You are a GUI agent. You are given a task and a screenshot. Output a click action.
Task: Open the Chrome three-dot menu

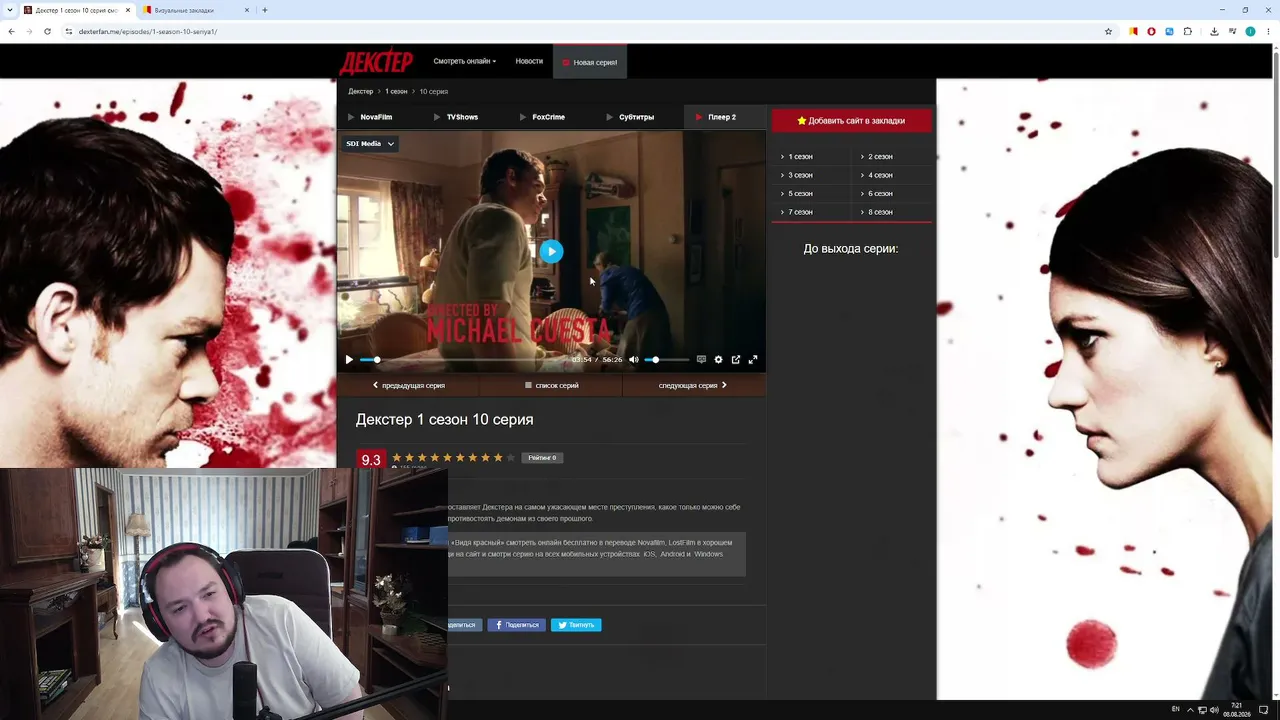pyautogui.click(x=1268, y=31)
